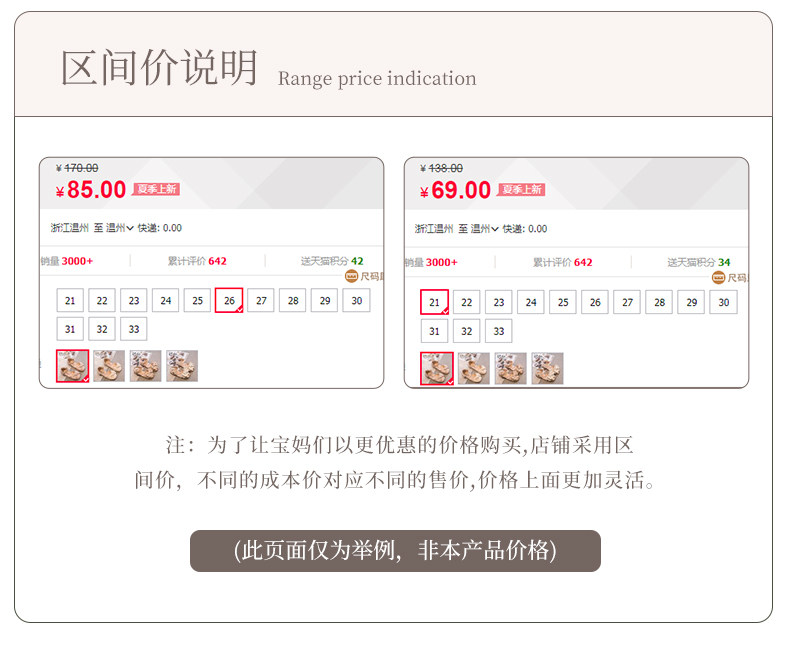This screenshot has width=790, height=651.
Task: Open 累计评价 642 tab in ¥69.00 panel
Action: [562, 262]
